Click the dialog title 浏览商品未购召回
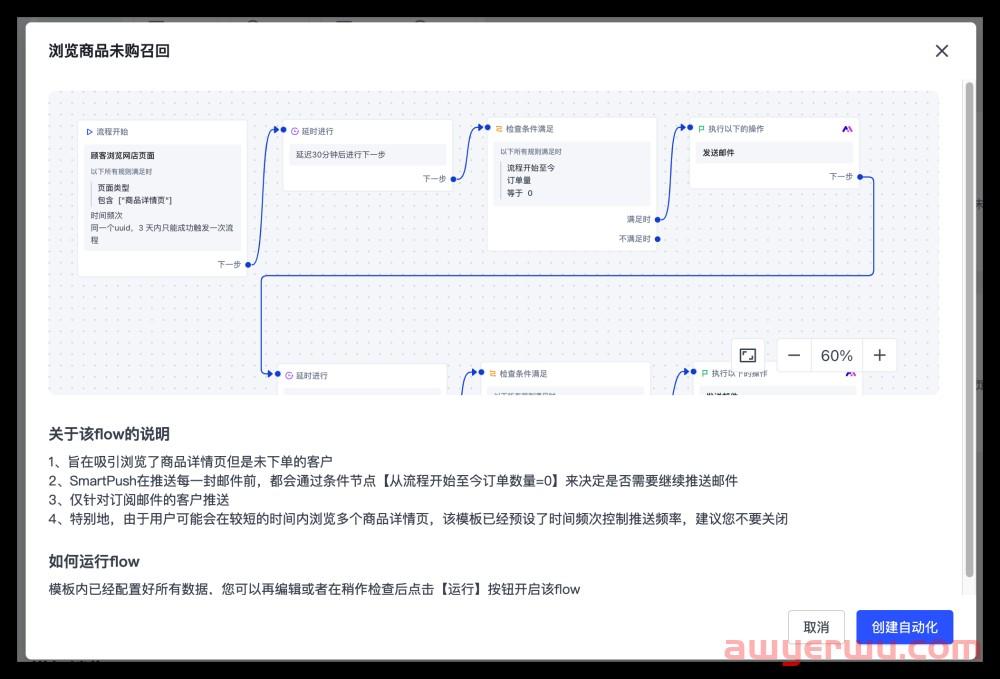The image size is (1000, 679). pyautogui.click(x=109, y=51)
